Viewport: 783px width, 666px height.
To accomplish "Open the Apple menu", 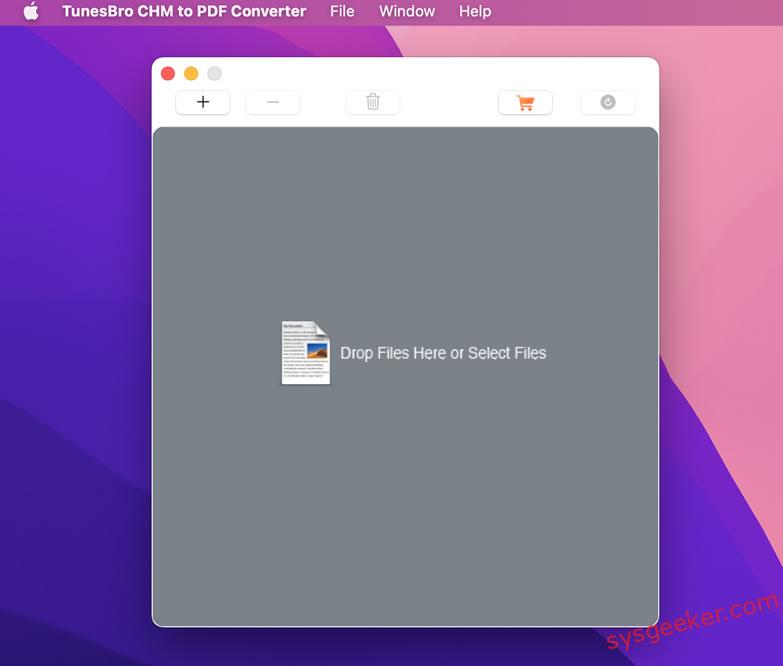I will click(x=31, y=11).
